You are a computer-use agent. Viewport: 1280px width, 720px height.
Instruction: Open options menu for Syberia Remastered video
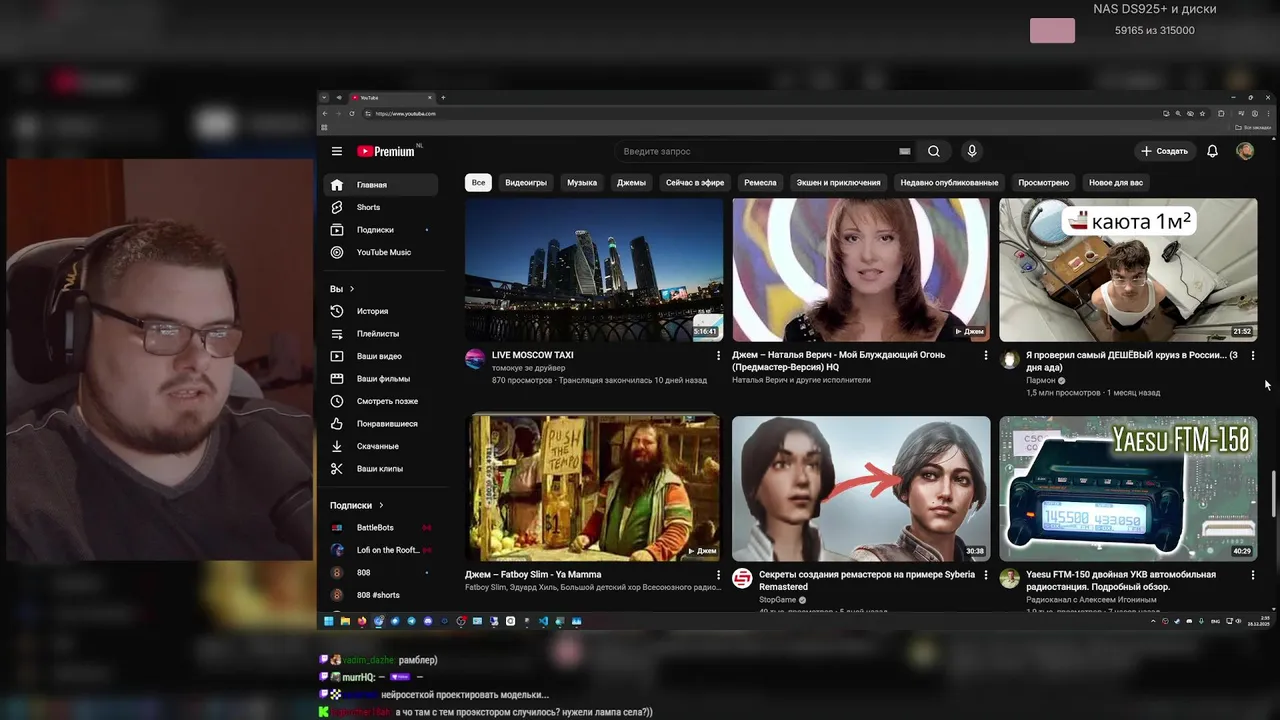(985, 575)
